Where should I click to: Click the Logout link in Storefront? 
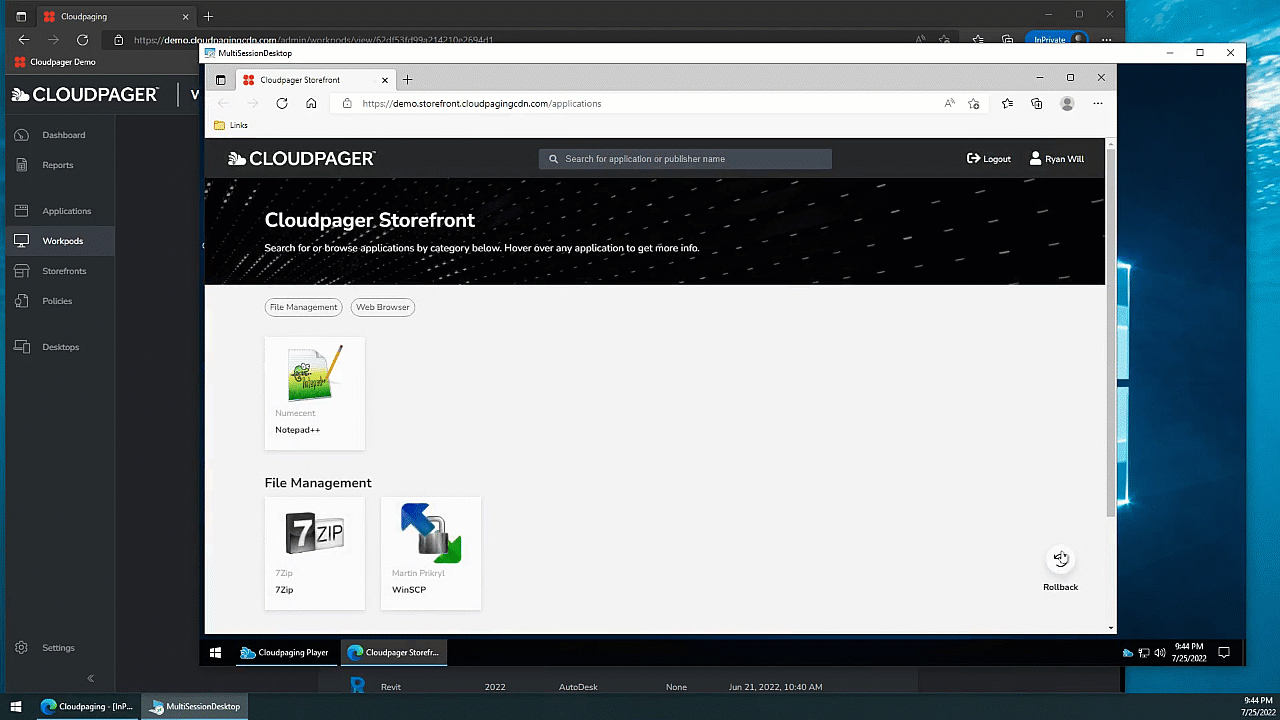(989, 159)
